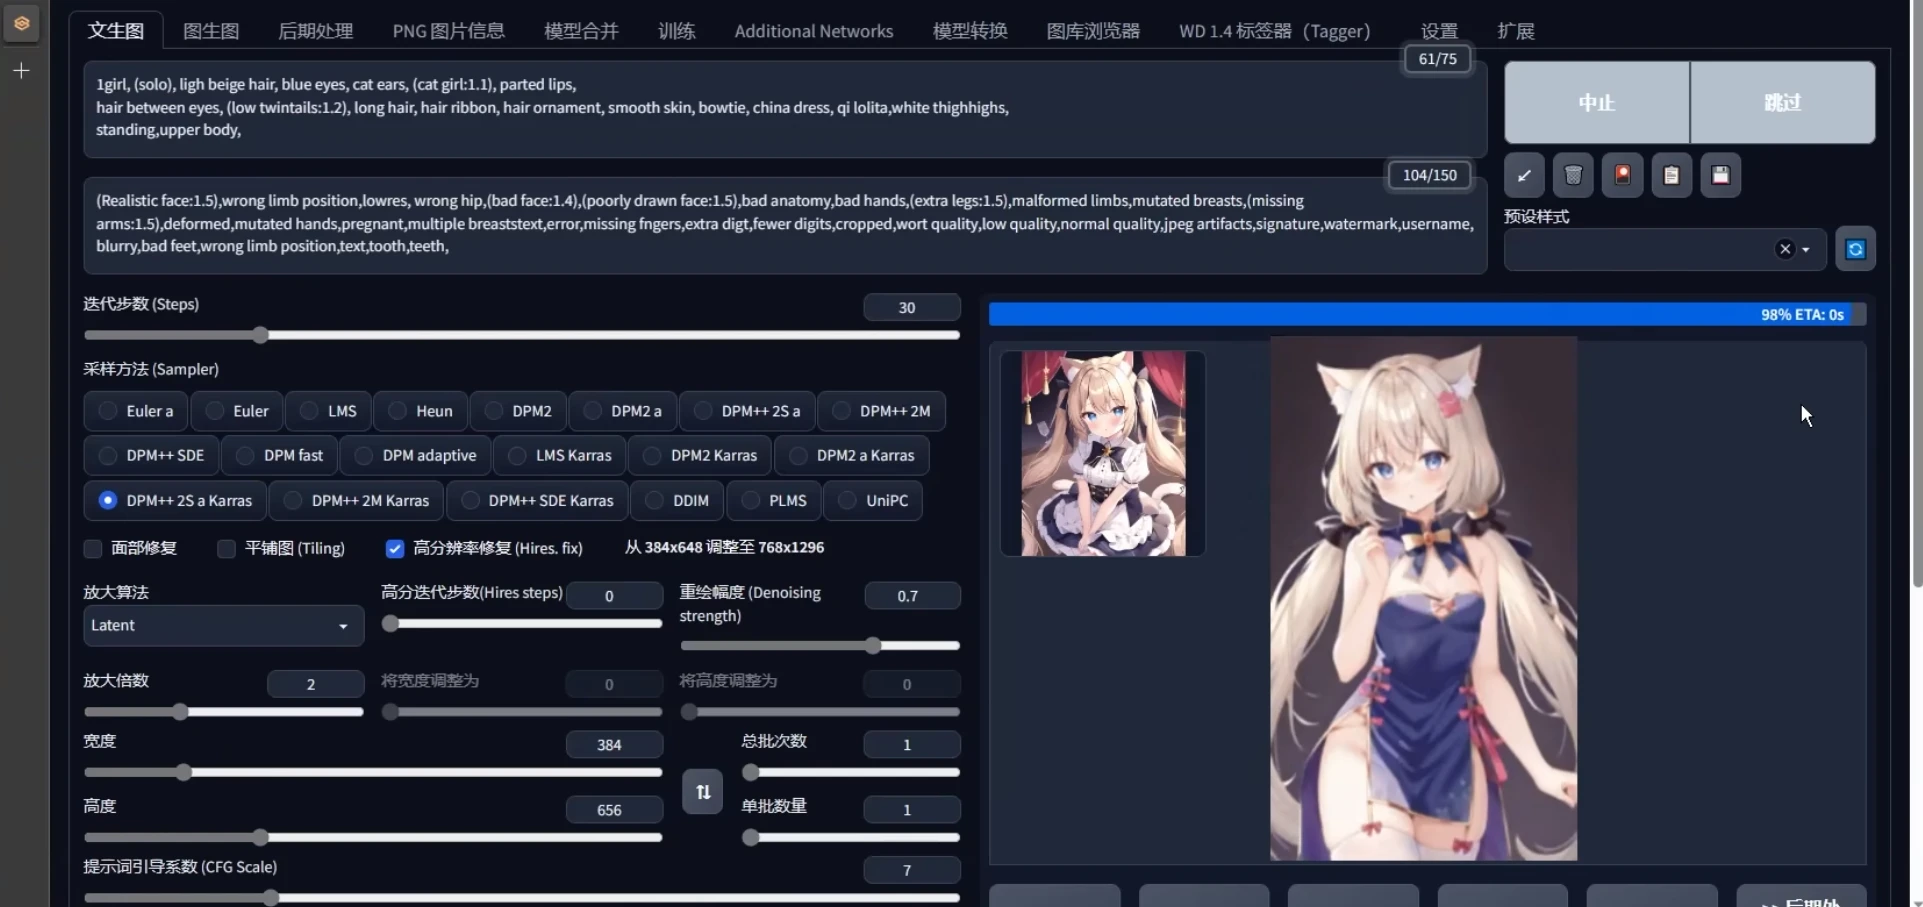Save current prompt as style via floppy icon
This screenshot has height=907, width=1923.
click(x=1721, y=175)
